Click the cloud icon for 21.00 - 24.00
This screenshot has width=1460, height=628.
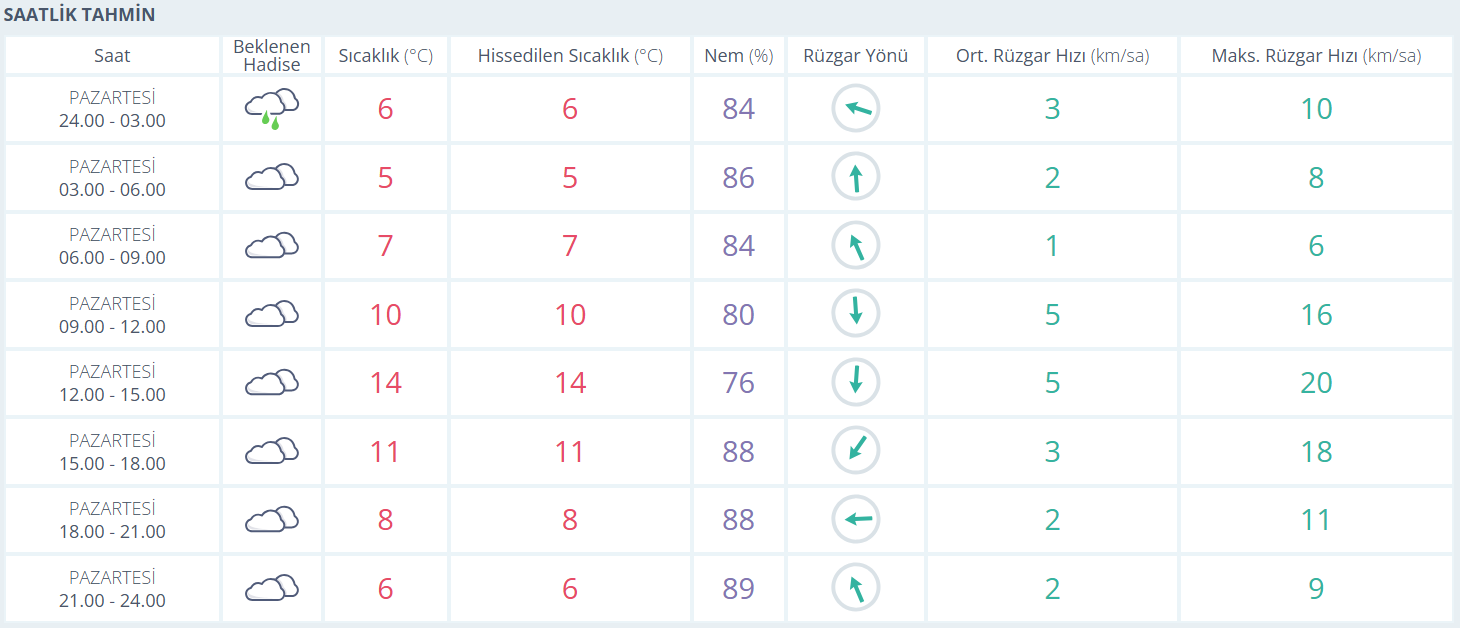tap(272, 588)
